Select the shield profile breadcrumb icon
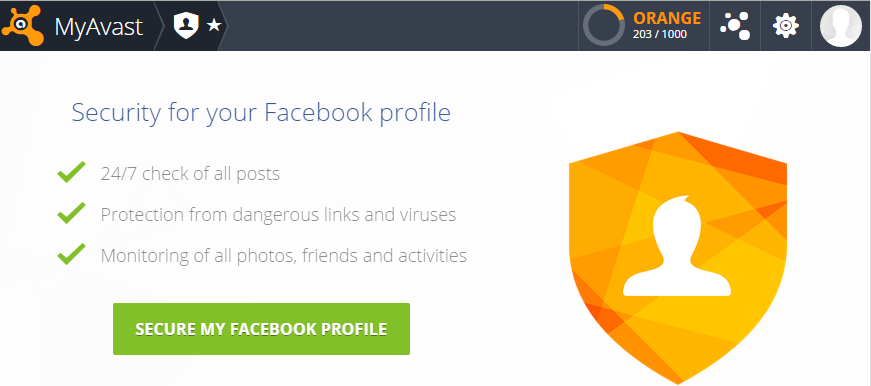This screenshot has width=871, height=386. click(186, 26)
